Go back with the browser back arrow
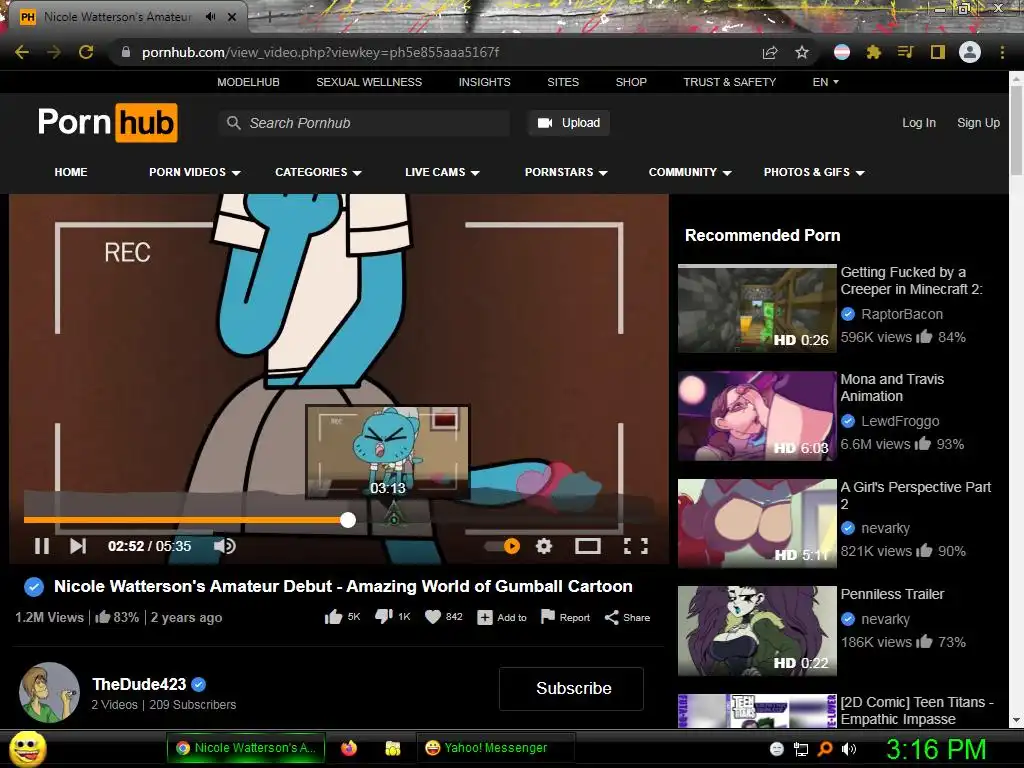Viewport: 1024px width, 768px height. [22, 52]
